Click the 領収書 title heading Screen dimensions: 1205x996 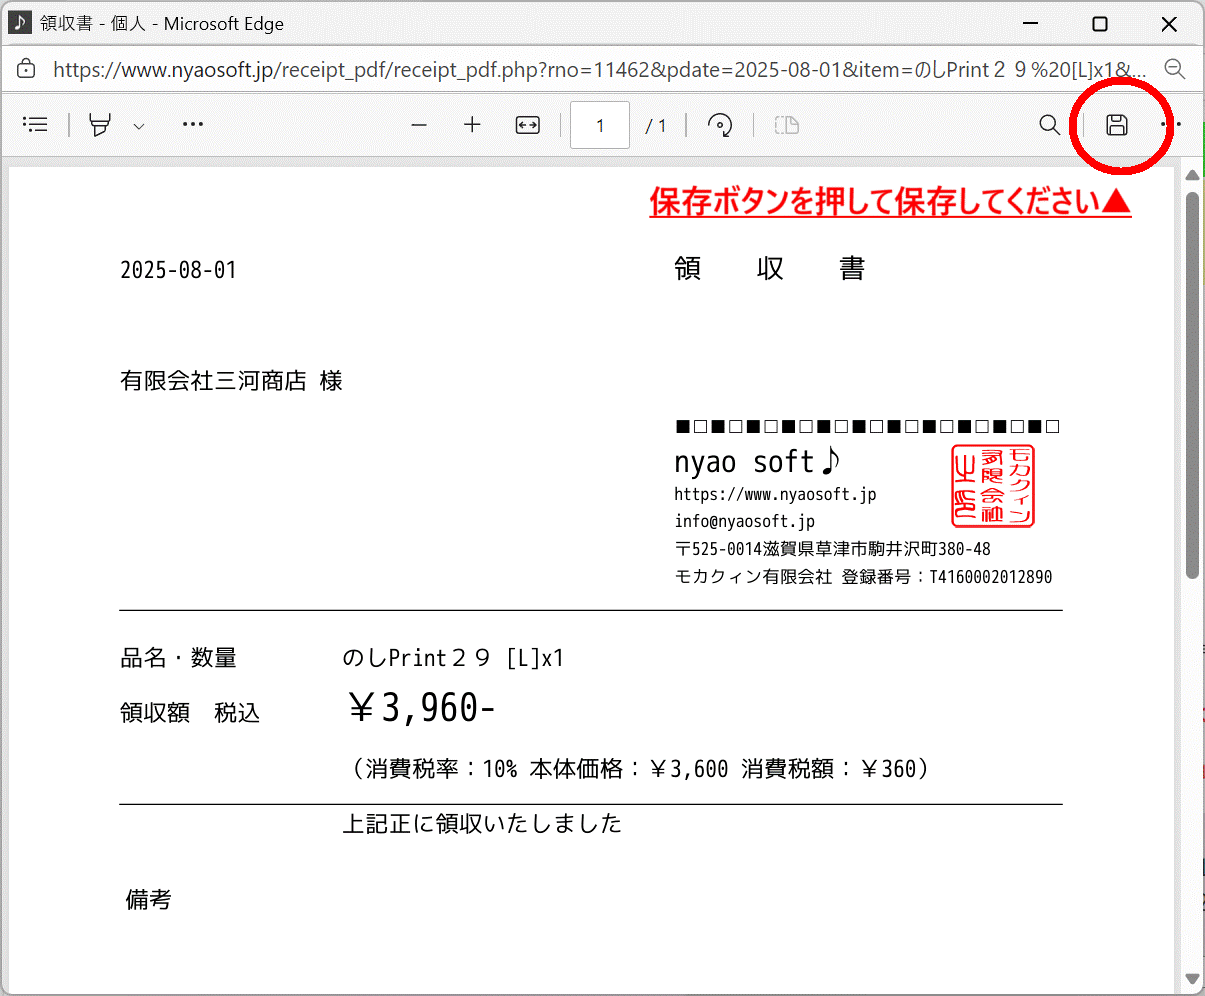click(769, 268)
